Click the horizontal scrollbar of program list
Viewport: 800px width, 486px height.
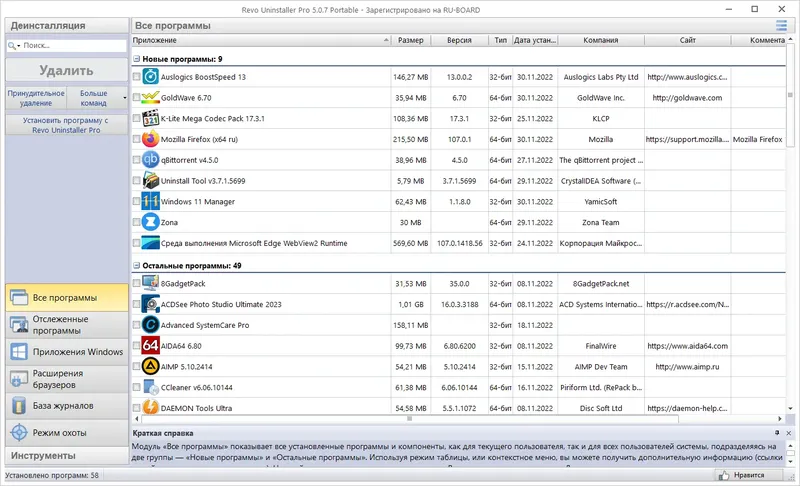pos(410,419)
